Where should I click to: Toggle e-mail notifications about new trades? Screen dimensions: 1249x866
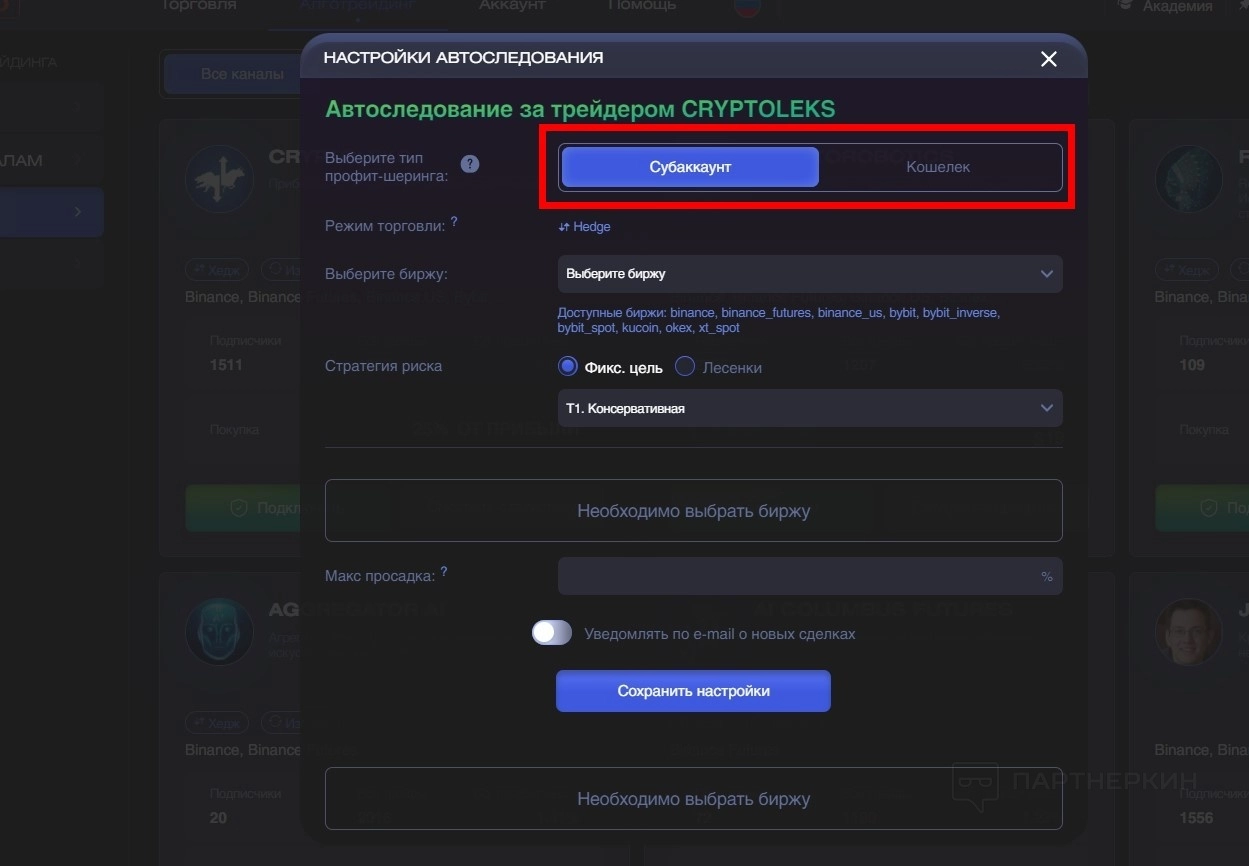[552, 633]
